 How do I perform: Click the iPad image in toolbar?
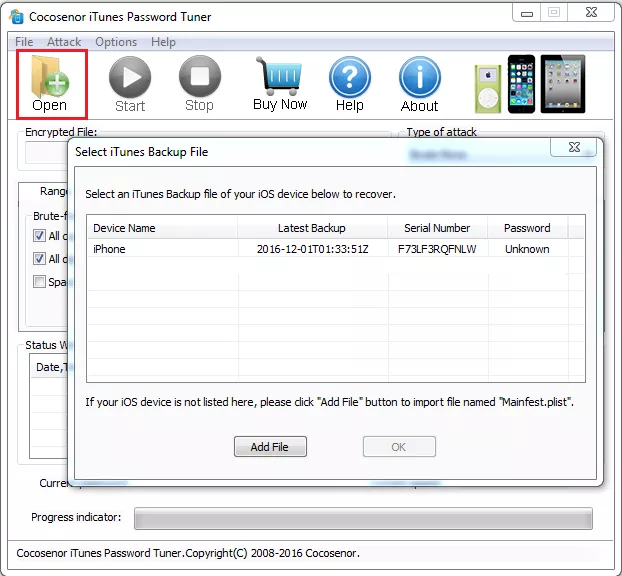click(563, 84)
